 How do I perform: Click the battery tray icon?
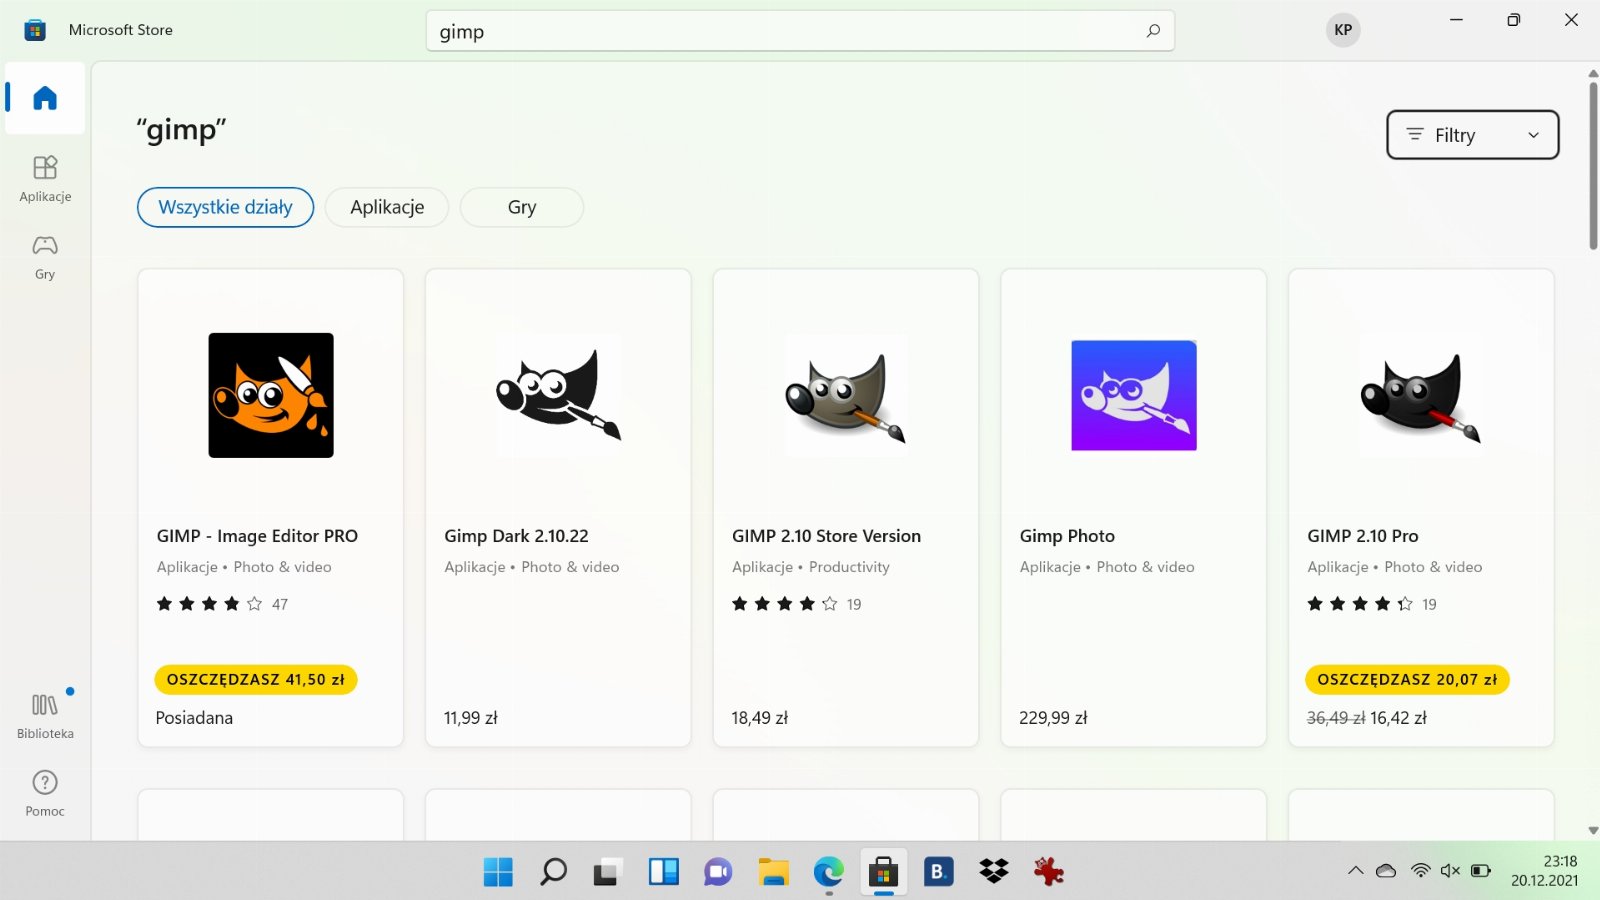1481,871
